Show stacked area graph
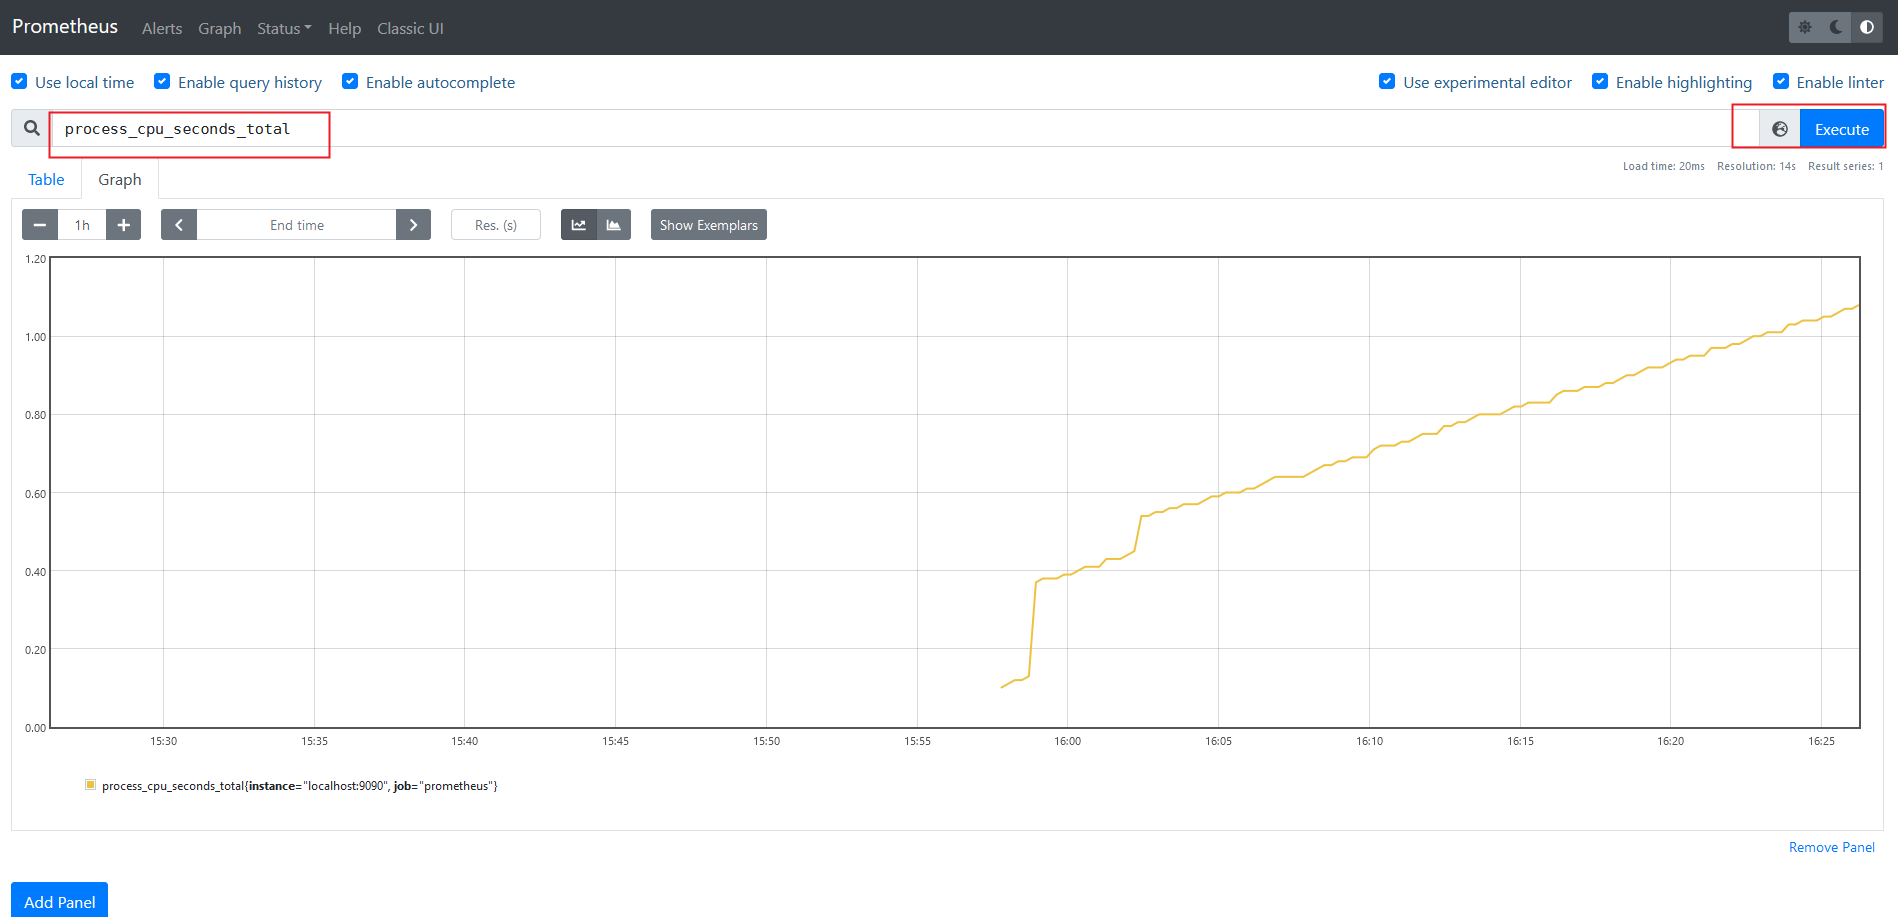This screenshot has width=1898, height=917. tap(614, 225)
